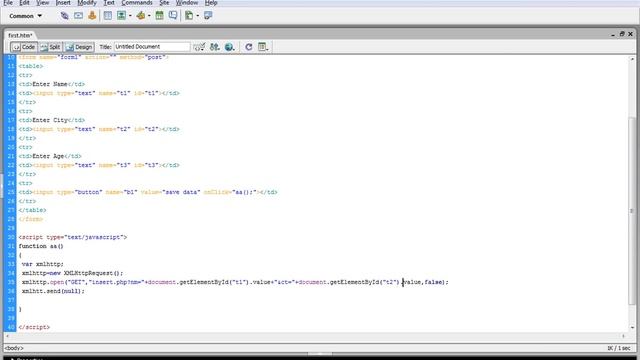The image size is (640, 360).
Task: Click the horizontal scroll left arrow
Action: (x=8, y=336)
